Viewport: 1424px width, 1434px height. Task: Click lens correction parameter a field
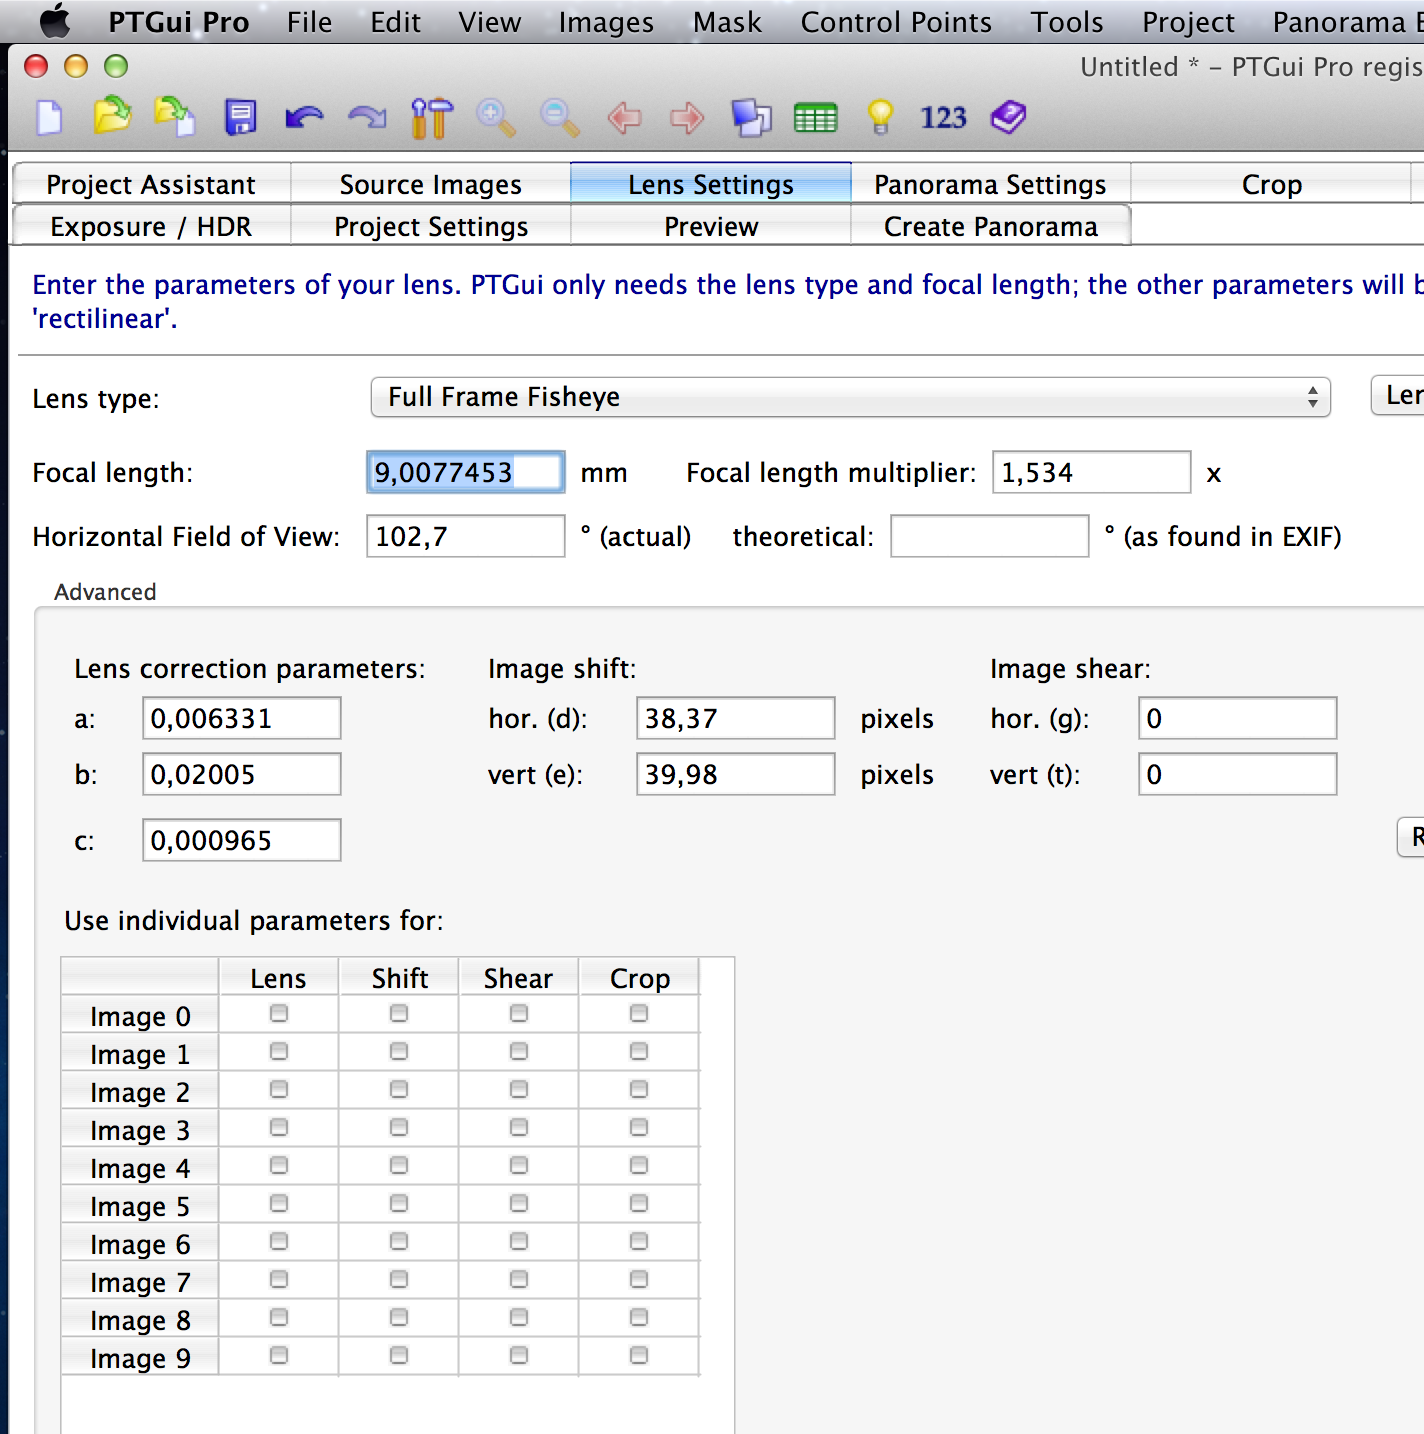click(x=241, y=718)
